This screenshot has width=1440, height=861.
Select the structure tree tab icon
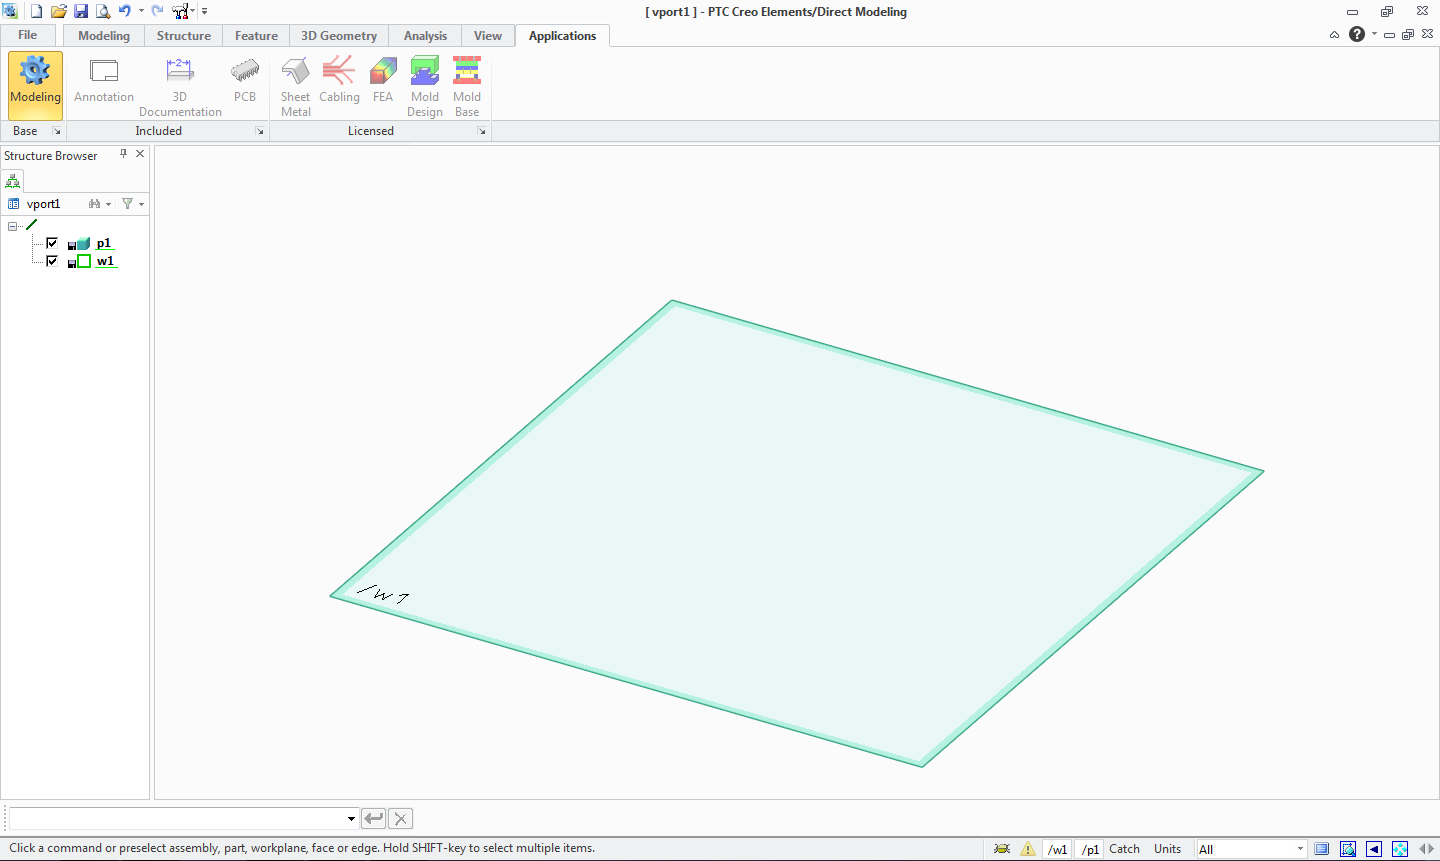(x=12, y=181)
